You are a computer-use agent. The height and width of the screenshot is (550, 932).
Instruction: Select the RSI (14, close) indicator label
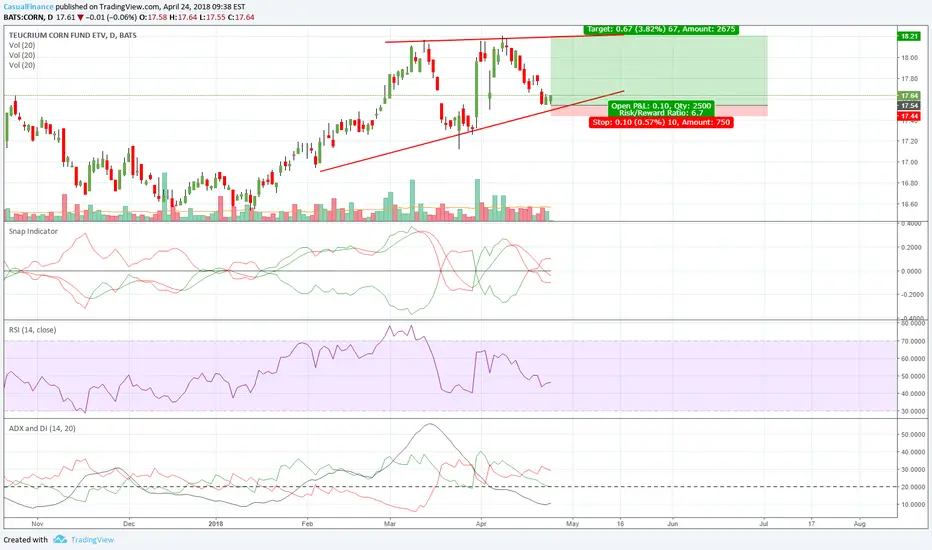click(x=33, y=329)
